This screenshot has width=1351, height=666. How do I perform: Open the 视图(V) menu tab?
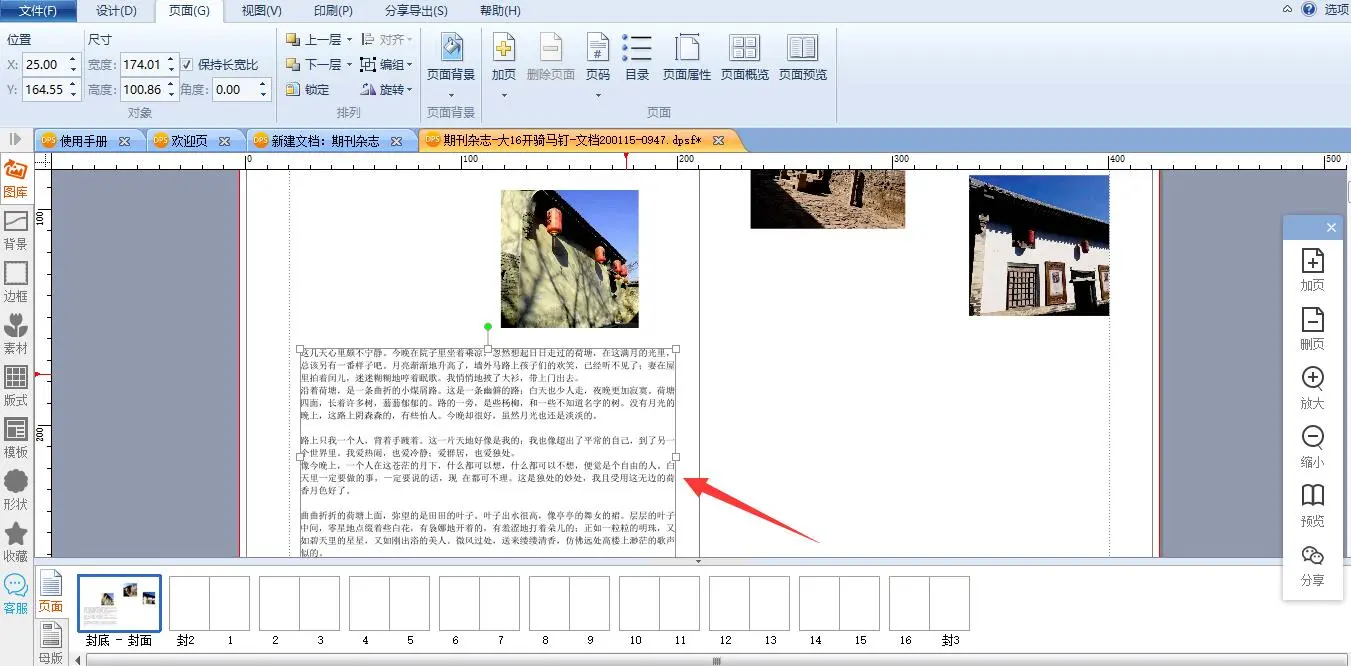(262, 11)
